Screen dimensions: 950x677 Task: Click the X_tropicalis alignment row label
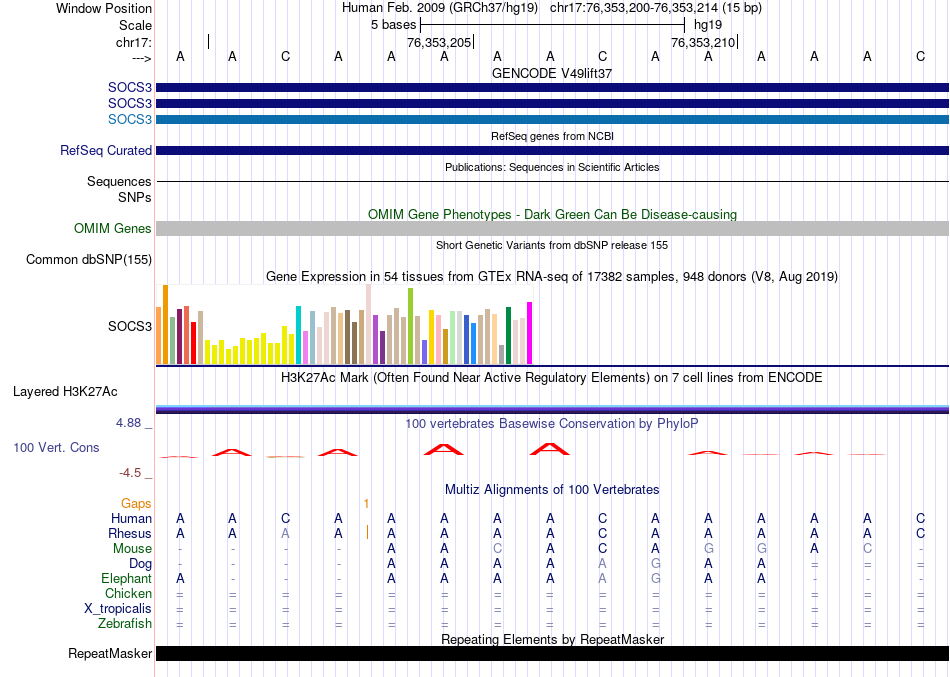pyautogui.click(x=118, y=609)
